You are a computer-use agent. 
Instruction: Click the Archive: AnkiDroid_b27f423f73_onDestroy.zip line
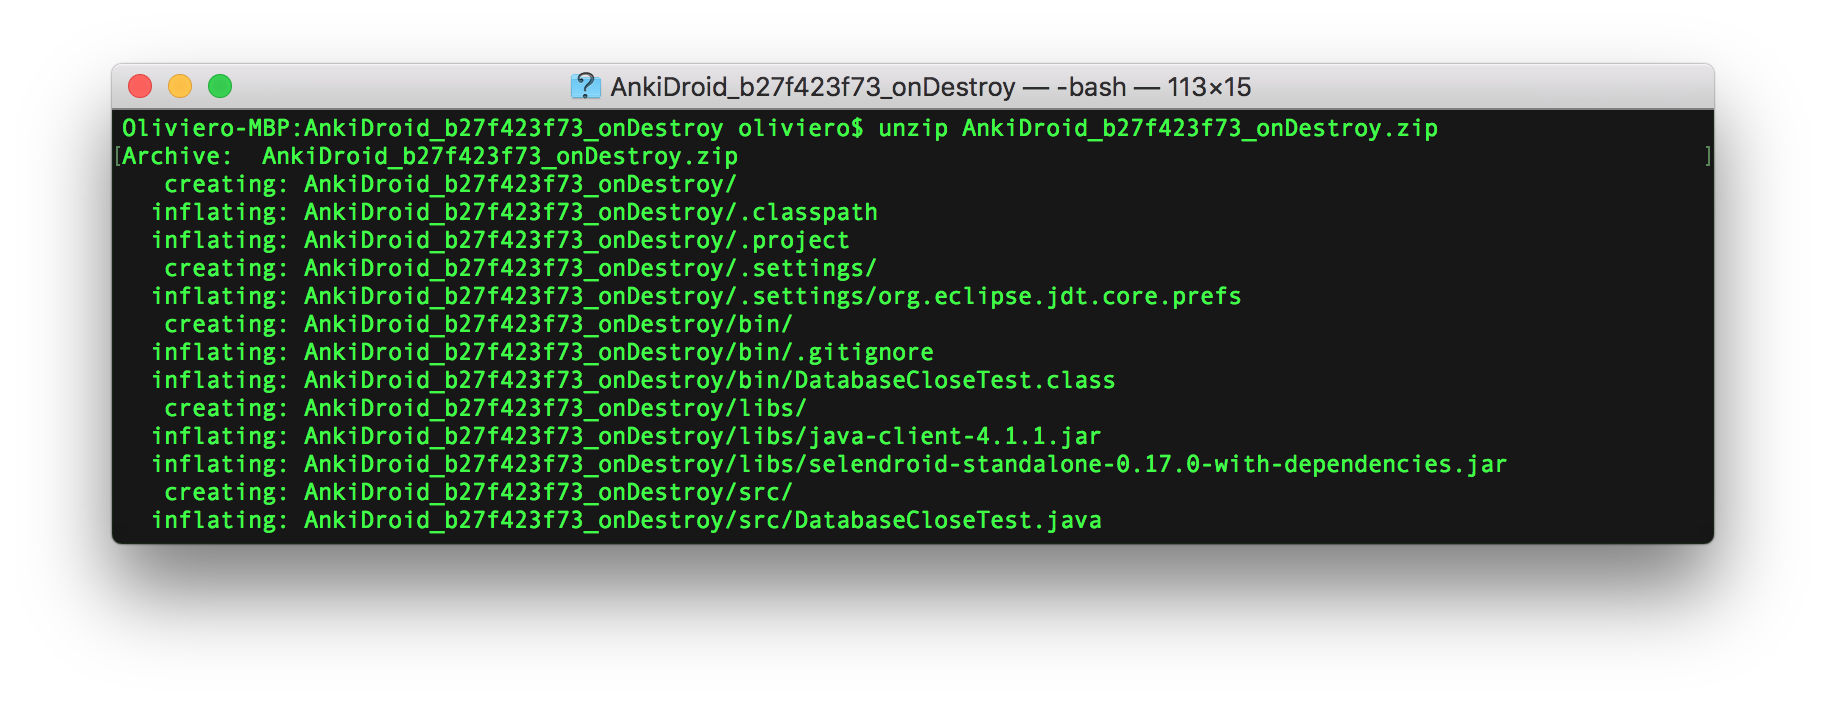[430, 157]
